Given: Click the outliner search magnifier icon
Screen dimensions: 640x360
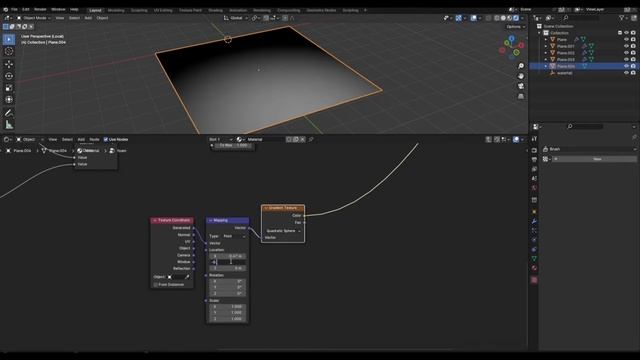Looking at the screenshot, I should point(566,18).
